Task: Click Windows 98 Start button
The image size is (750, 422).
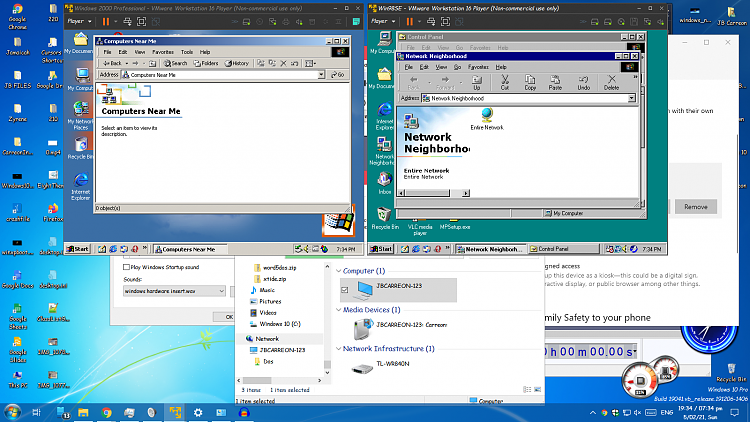Action: tap(381, 249)
